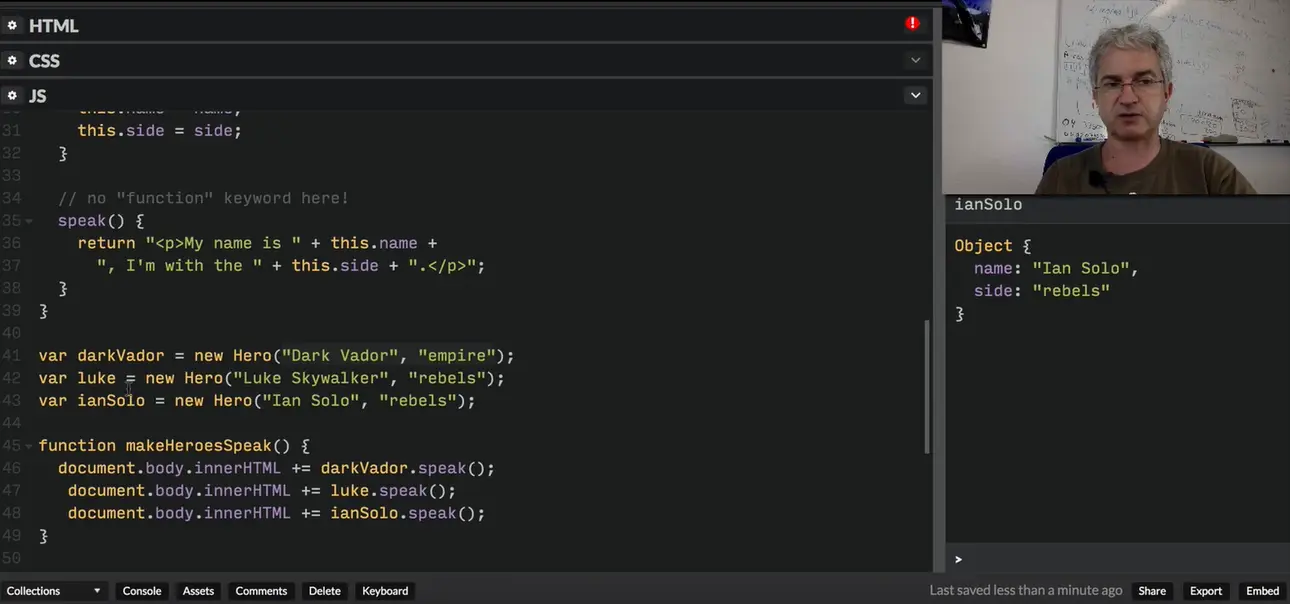Image resolution: width=1290 pixels, height=604 pixels.
Task: Click the red error icon in the HTML panel
Action: point(912,23)
